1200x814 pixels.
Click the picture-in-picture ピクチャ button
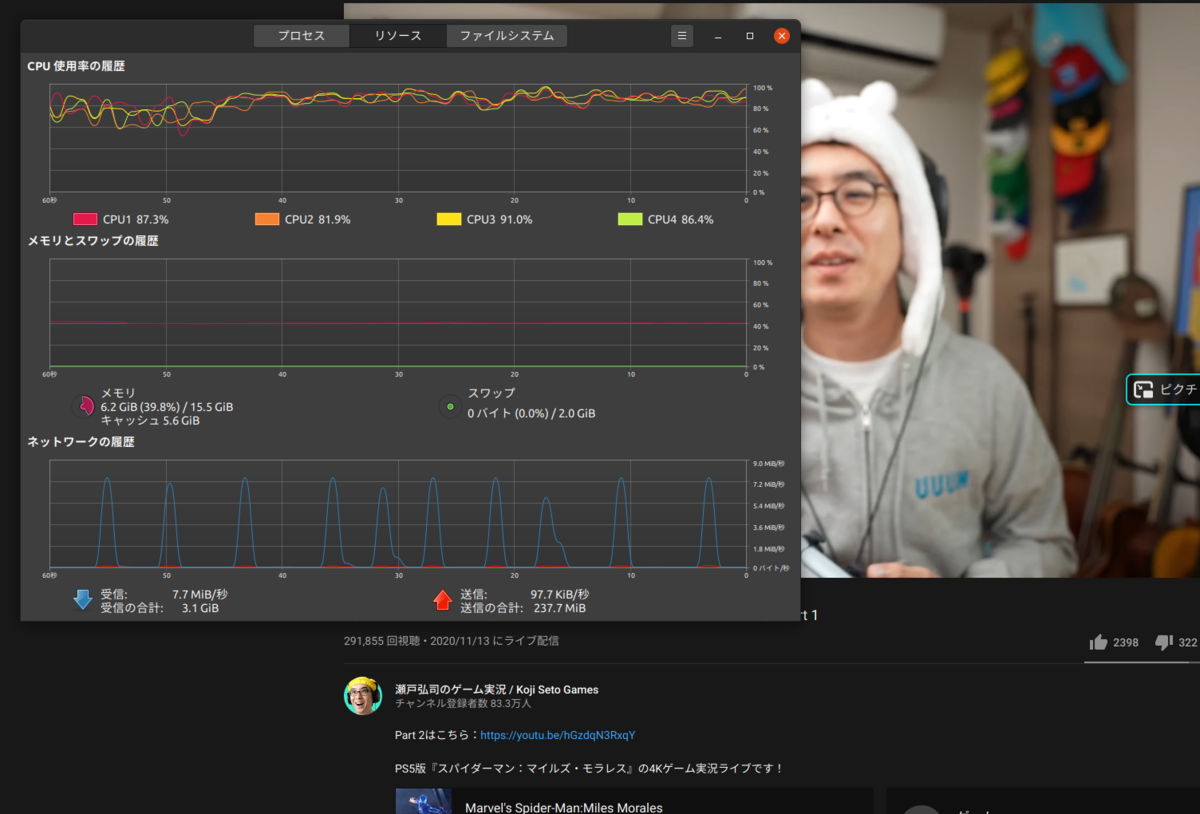tap(1163, 390)
